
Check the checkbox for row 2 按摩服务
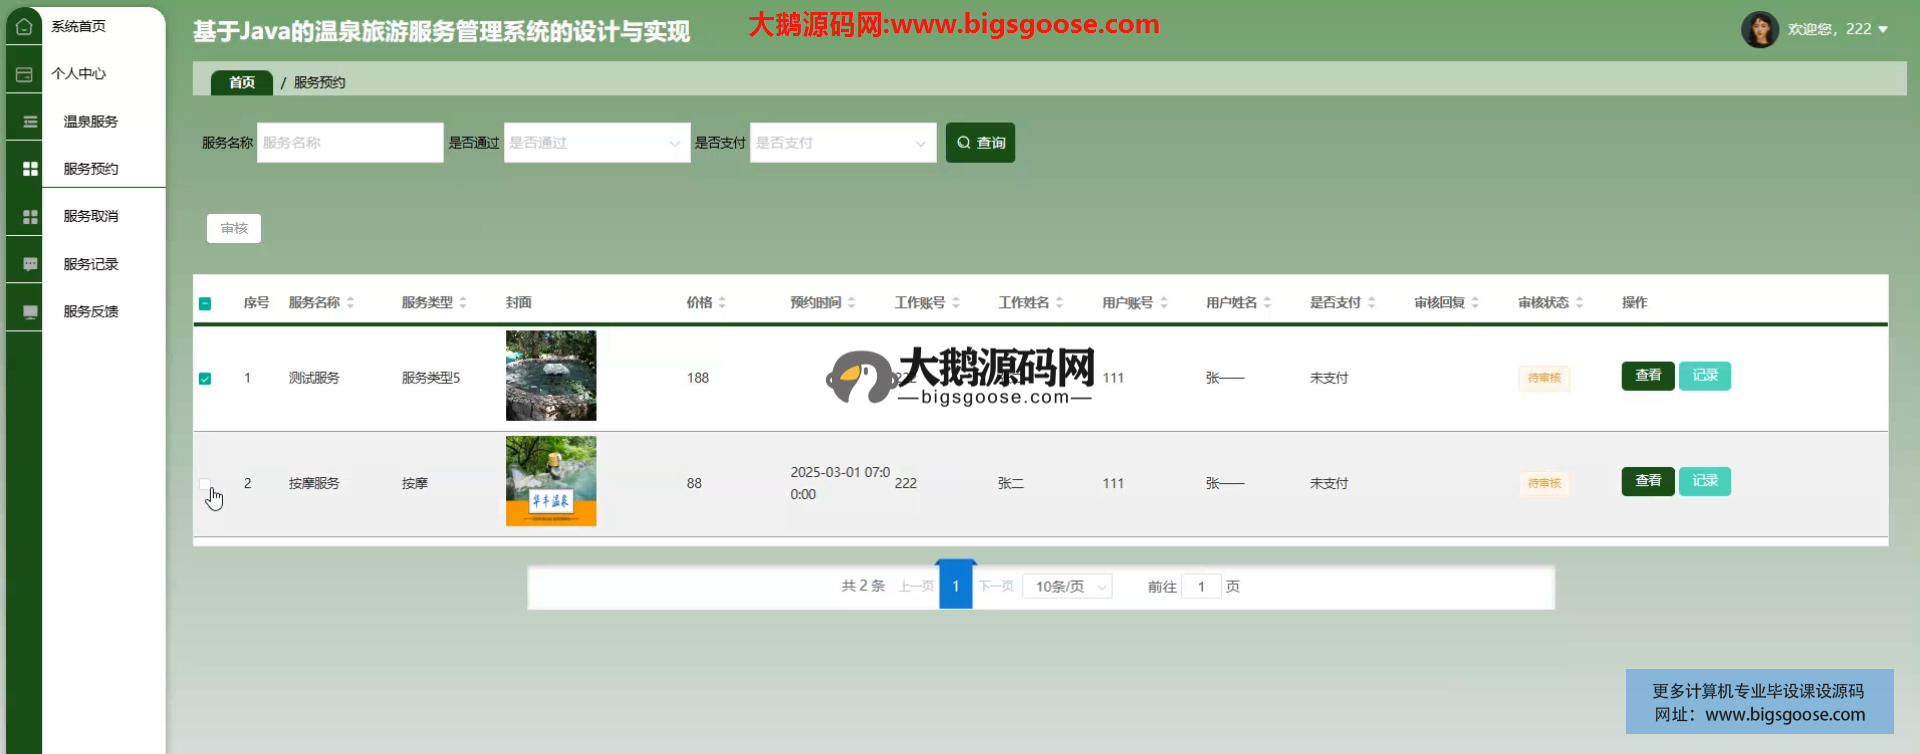coord(205,484)
